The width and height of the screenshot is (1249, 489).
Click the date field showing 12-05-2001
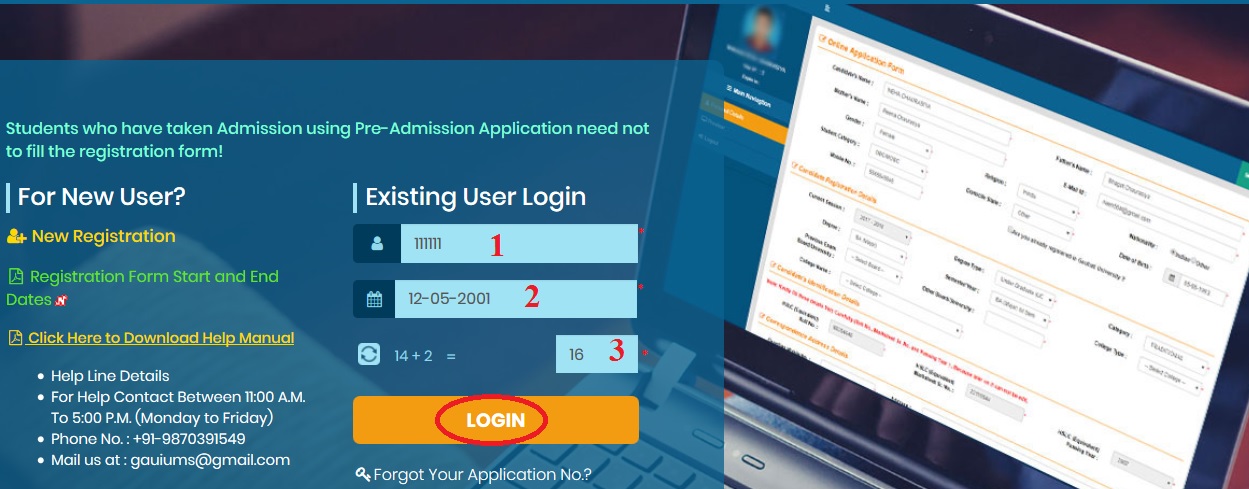515,299
